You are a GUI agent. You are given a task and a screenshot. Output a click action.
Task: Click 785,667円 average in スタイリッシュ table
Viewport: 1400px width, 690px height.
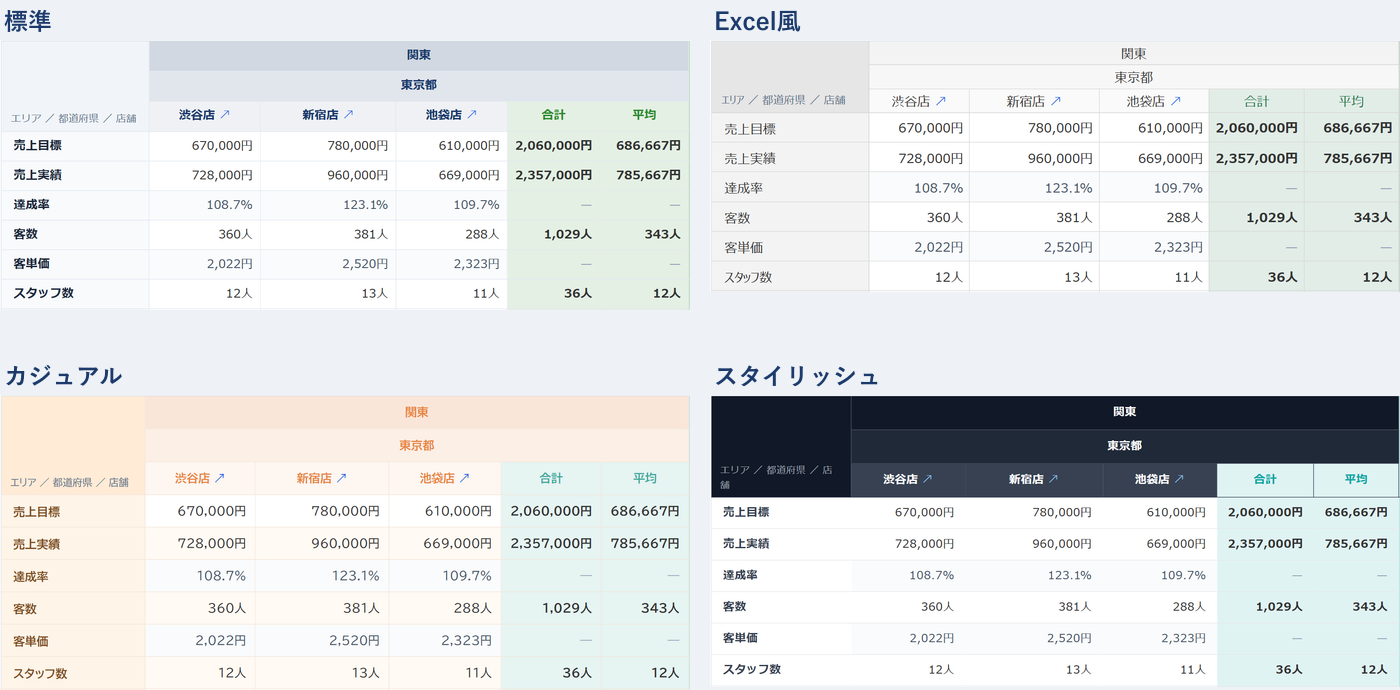1356,543
